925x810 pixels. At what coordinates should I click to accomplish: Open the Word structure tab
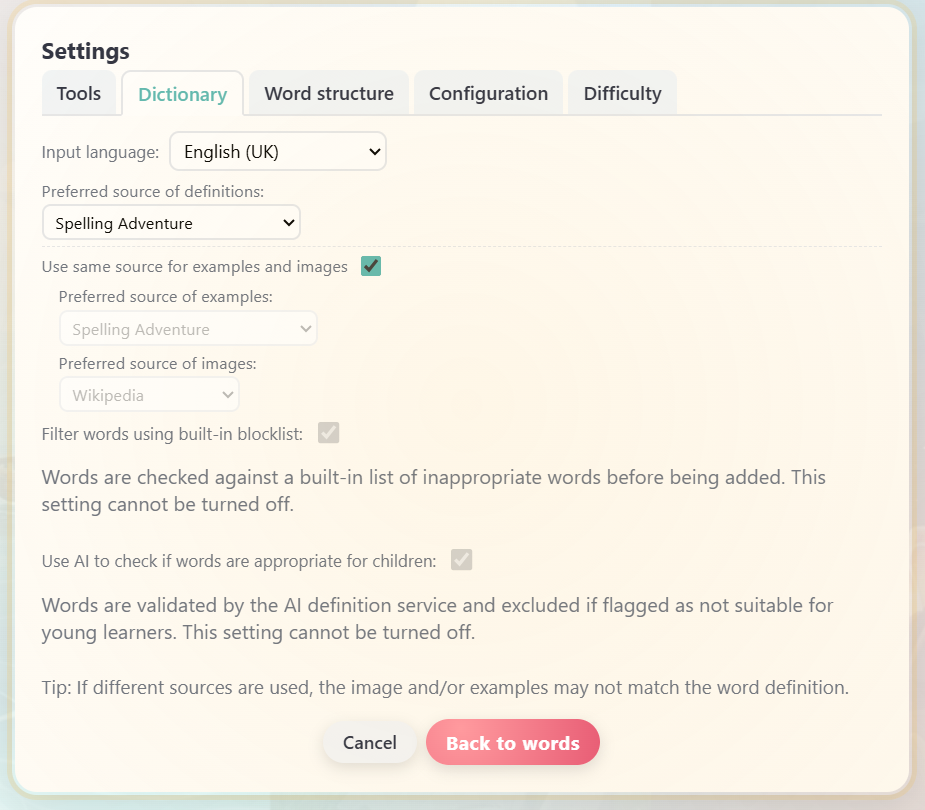[x=329, y=93]
